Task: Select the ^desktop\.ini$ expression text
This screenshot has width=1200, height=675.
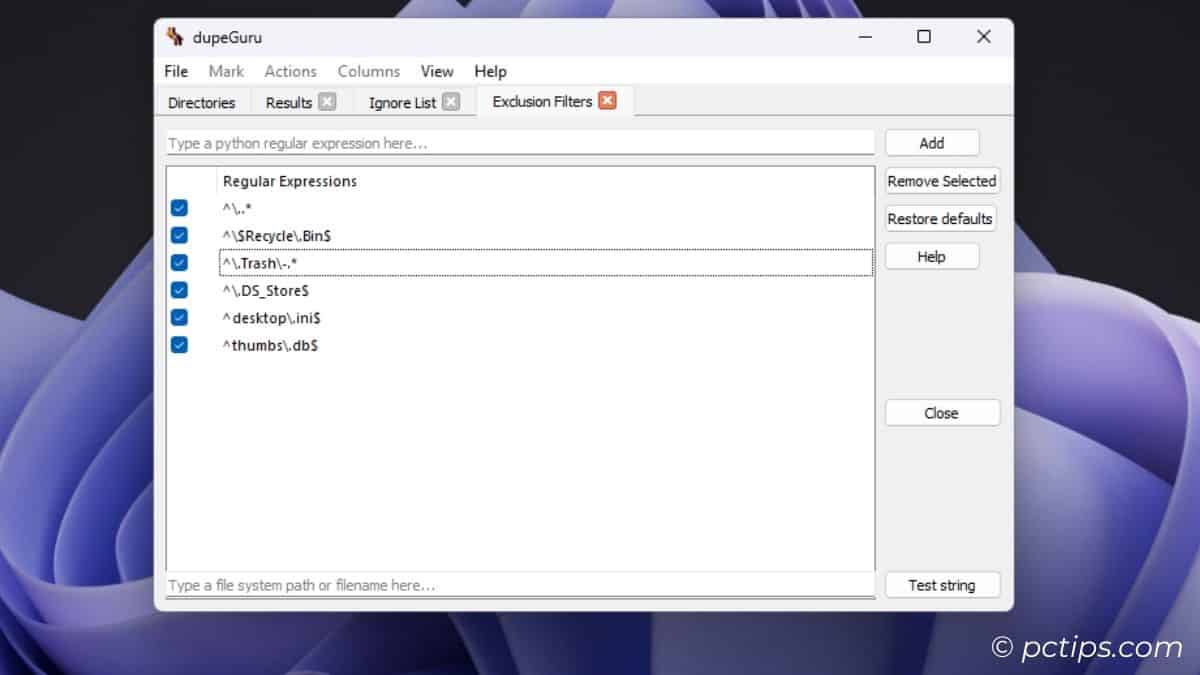Action: [271, 317]
